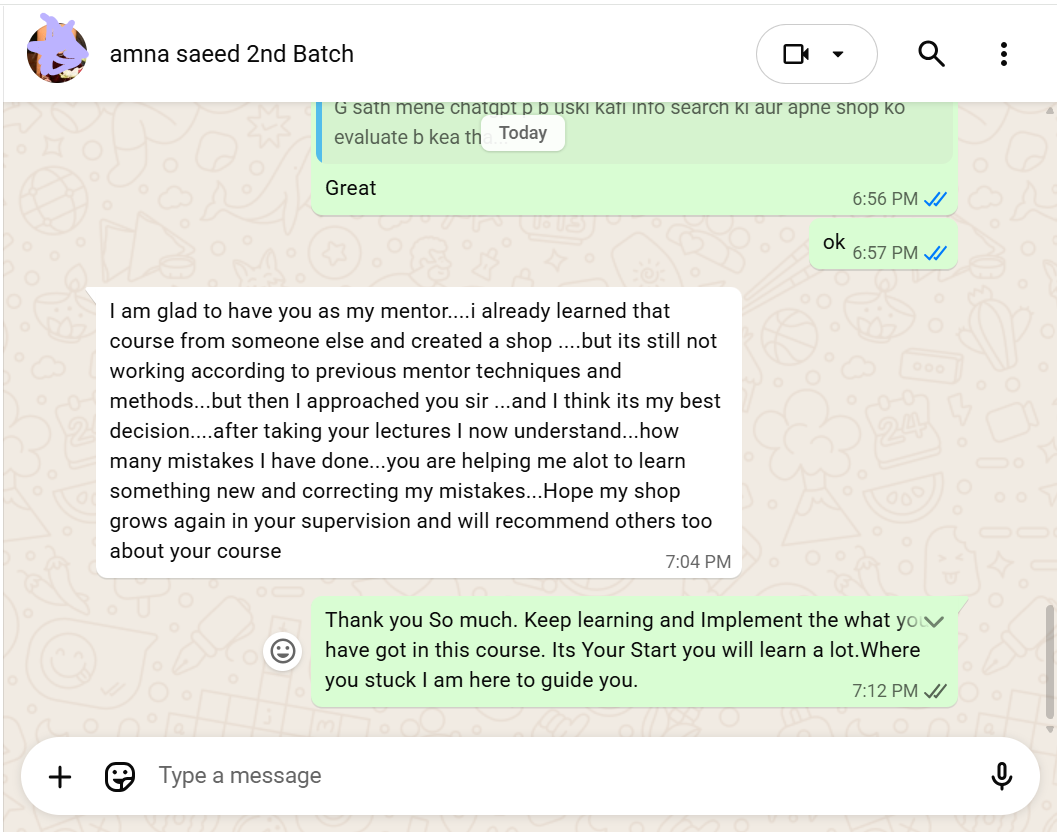1057x832 pixels.
Task: Select the long mentor testimonial message
Action: pyautogui.click(x=418, y=431)
